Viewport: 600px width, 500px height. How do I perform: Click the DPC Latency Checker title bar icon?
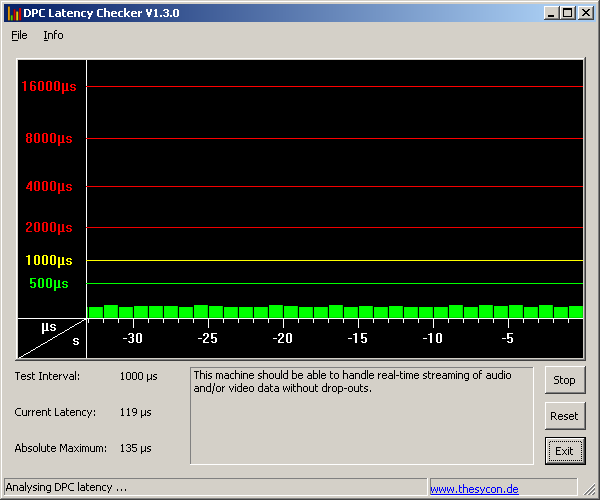13,13
